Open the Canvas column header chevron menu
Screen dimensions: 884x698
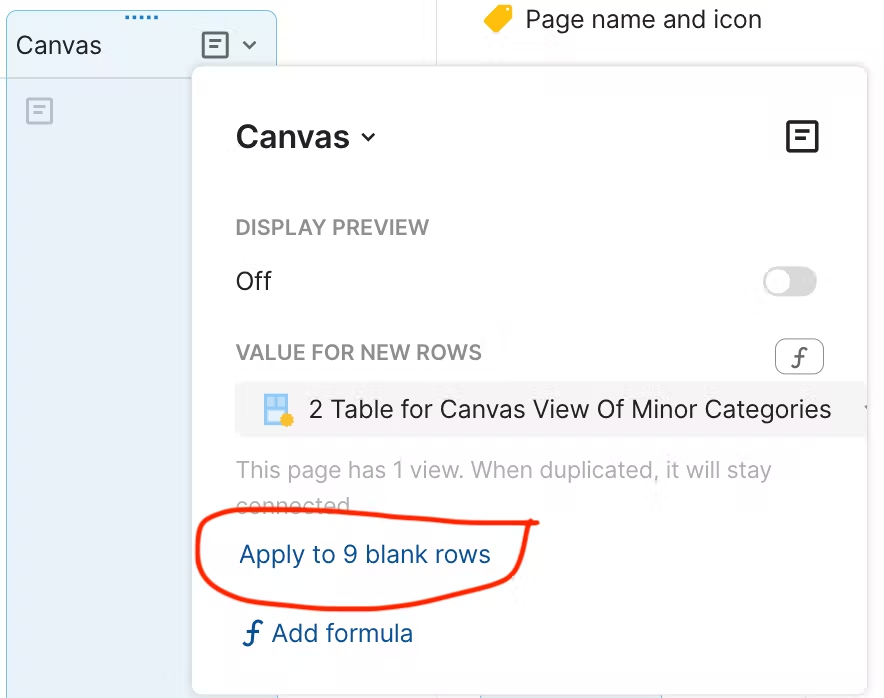250,45
